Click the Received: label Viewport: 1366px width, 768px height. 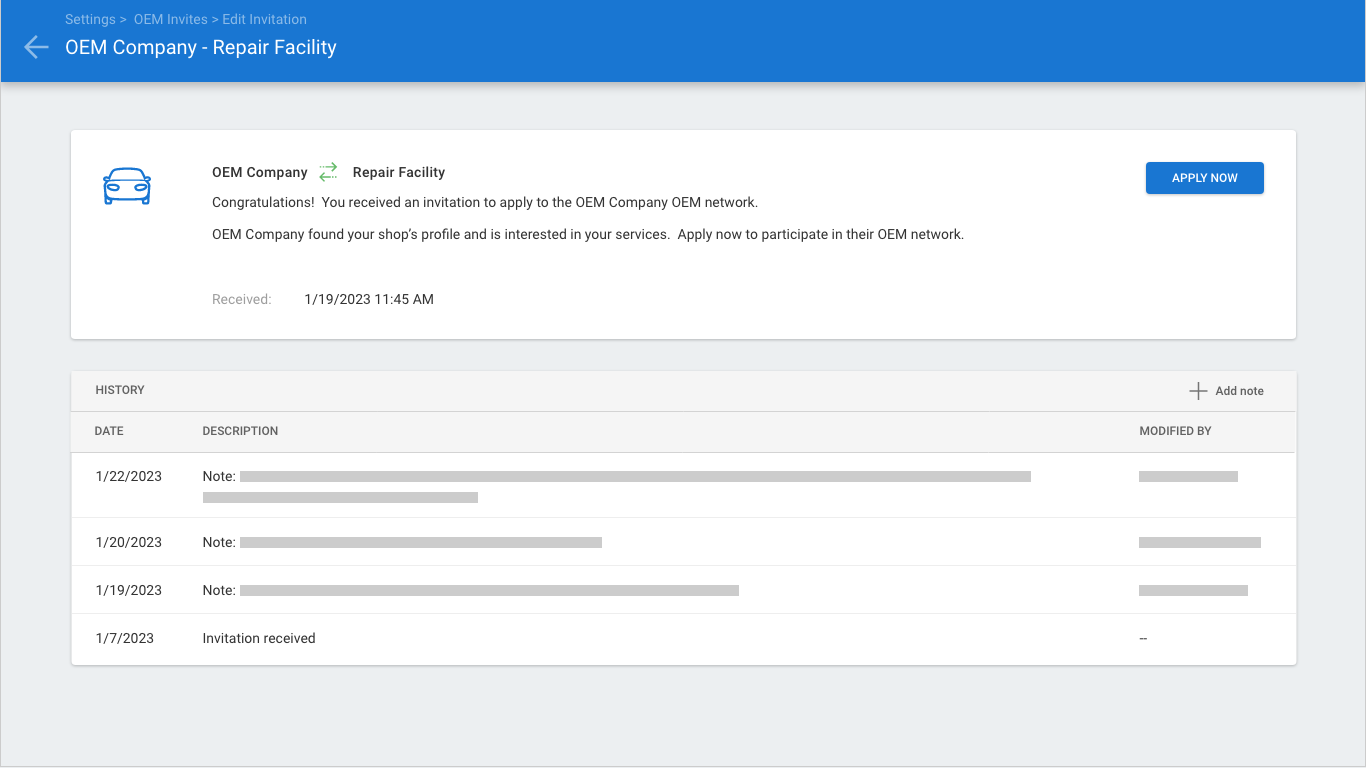click(x=242, y=299)
